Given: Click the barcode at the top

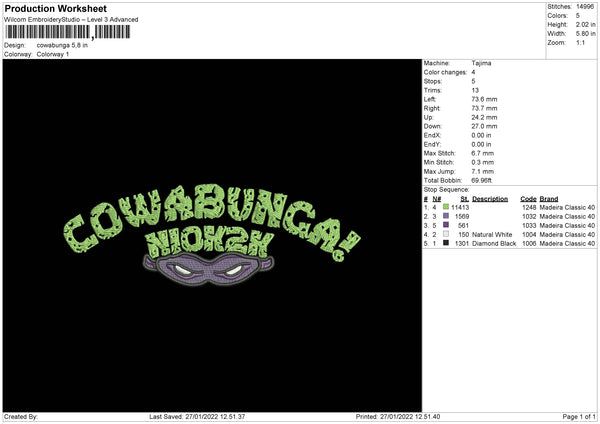Looking at the screenshot, I should coord(67,32).
